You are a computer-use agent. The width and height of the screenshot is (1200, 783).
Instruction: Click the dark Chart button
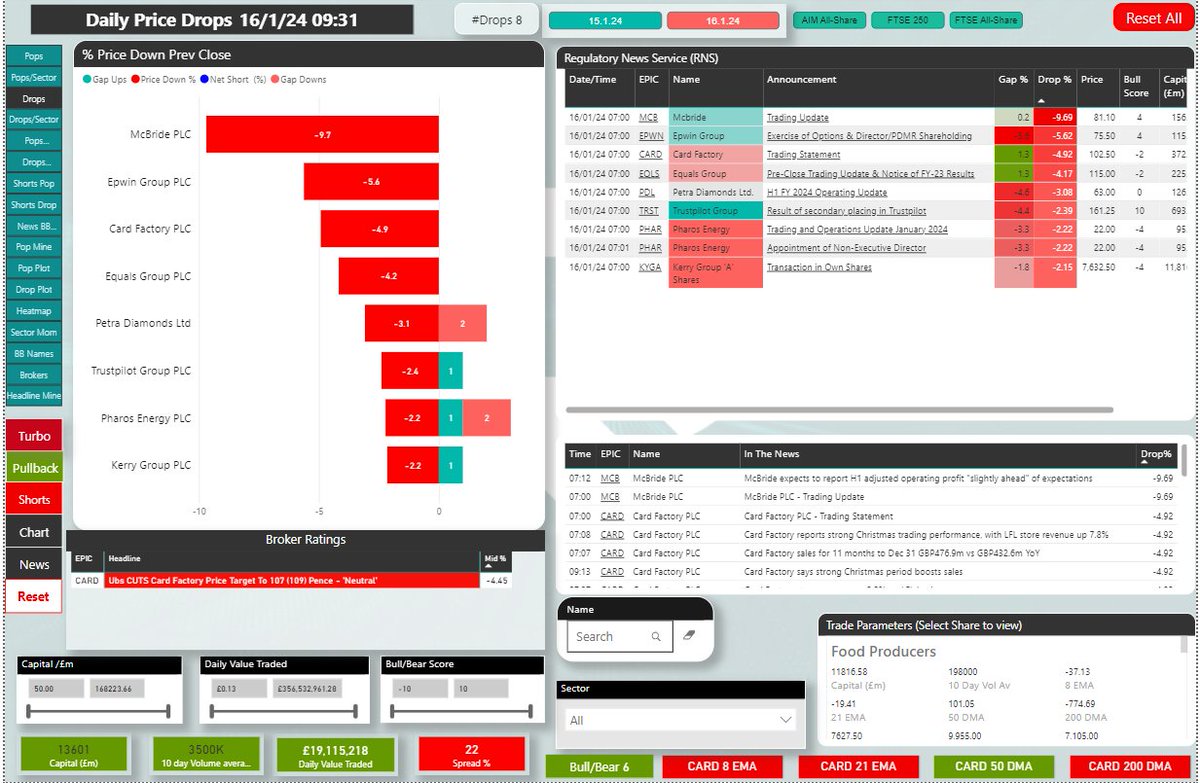click(34, 532)
